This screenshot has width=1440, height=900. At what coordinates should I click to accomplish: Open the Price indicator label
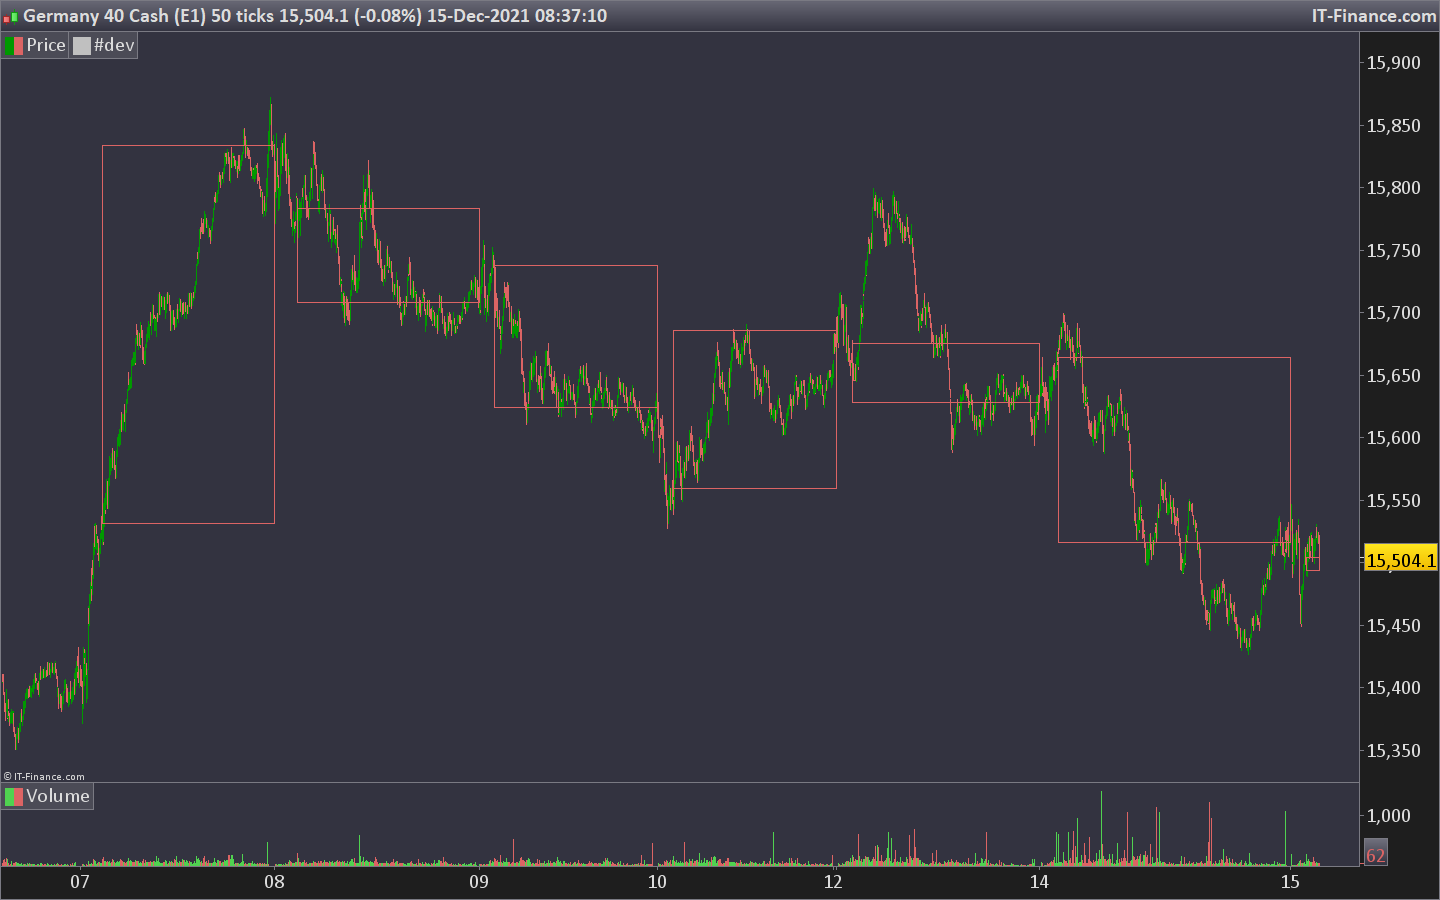[46, 45]
